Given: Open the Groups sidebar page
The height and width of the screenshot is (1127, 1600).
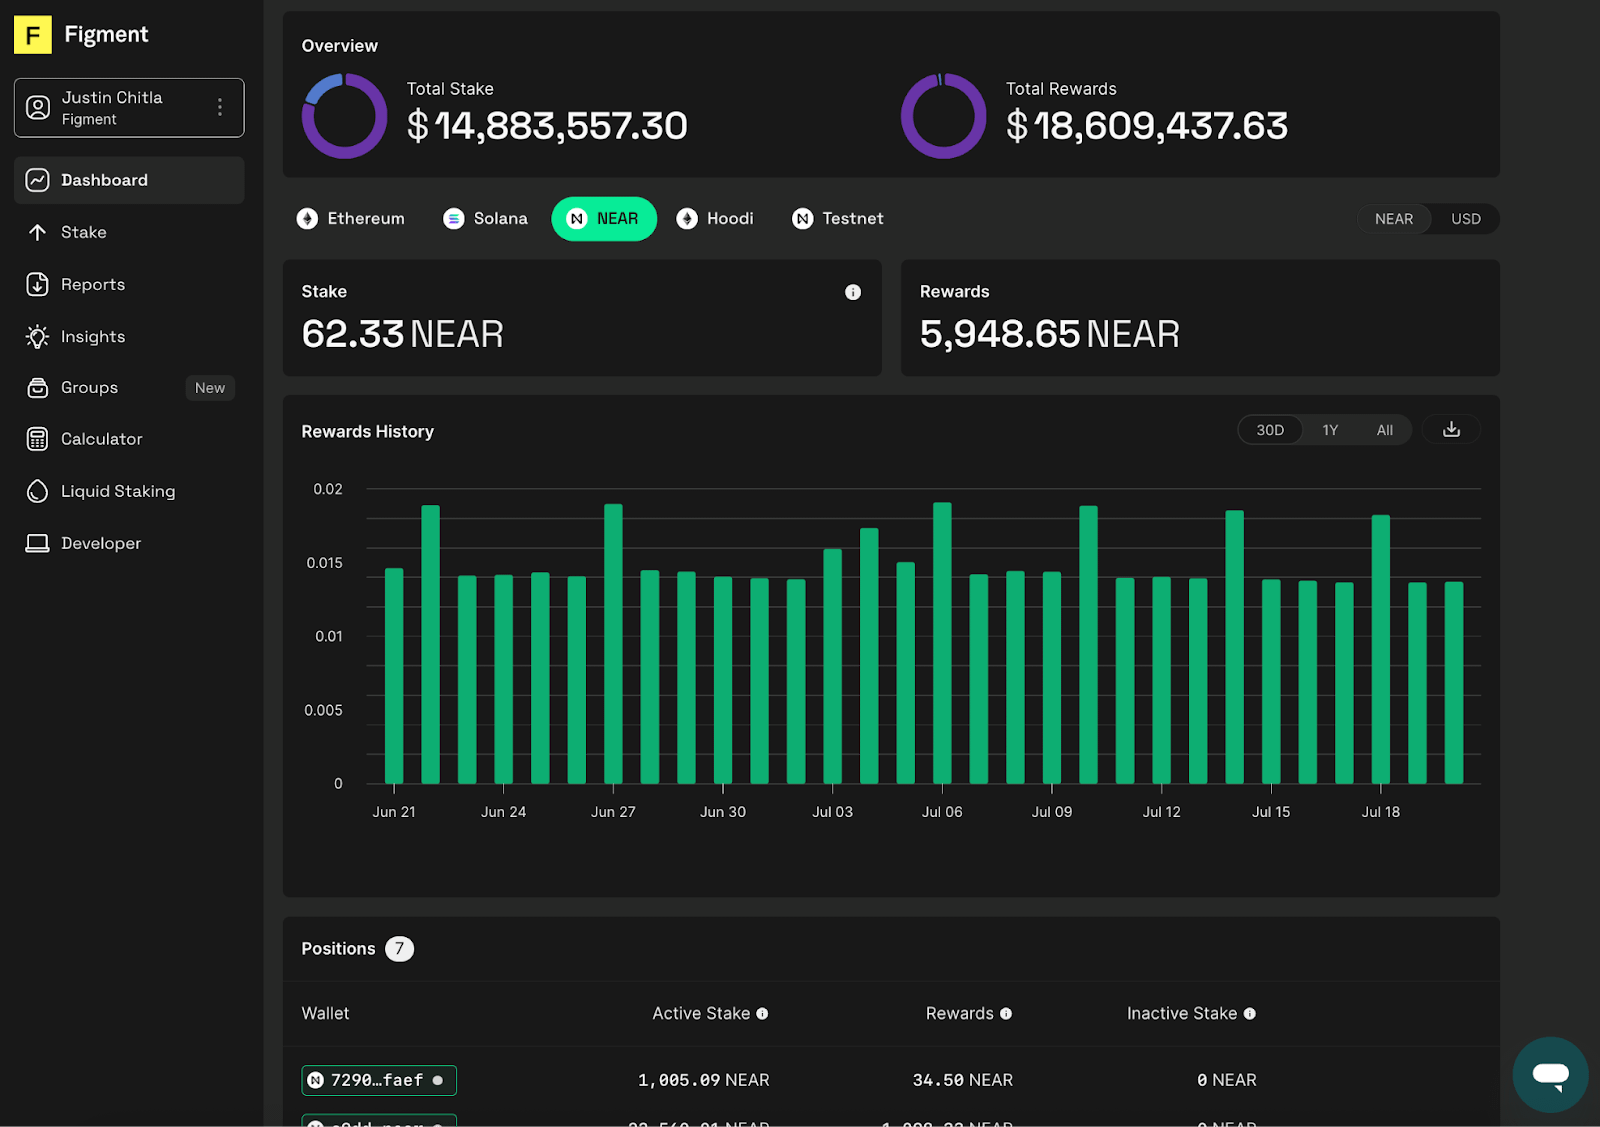Looking at the screenshot, I should point(129,387).
